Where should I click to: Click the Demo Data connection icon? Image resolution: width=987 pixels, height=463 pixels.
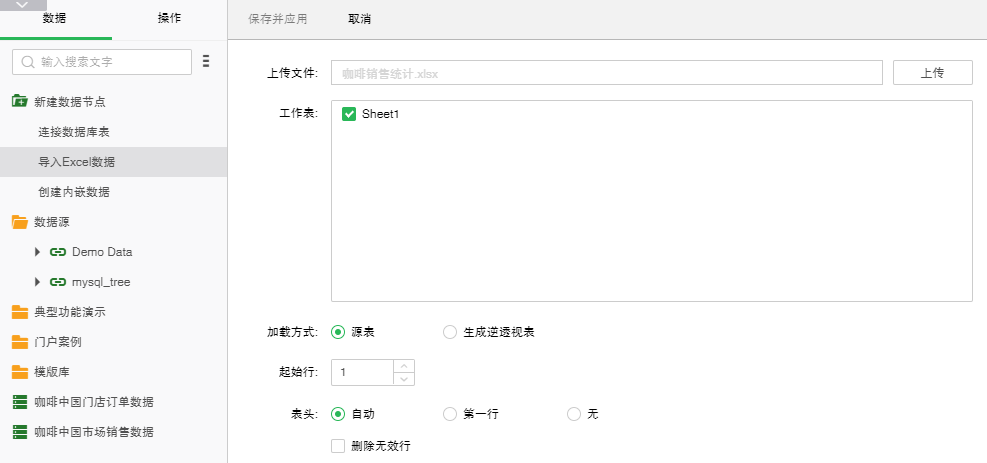58,252
